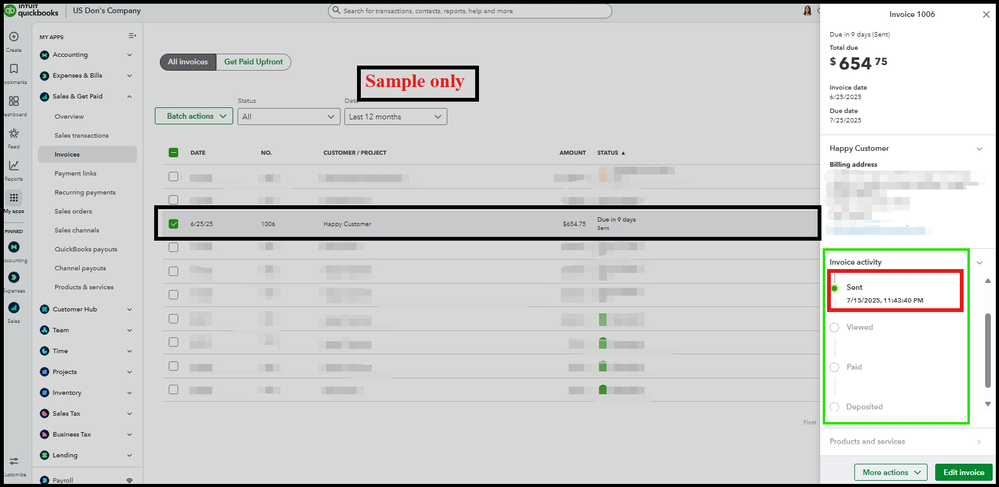Click the Payroll row's diamond badge icon
Viewport: 999px width, 487px height.
pos(129,481)
